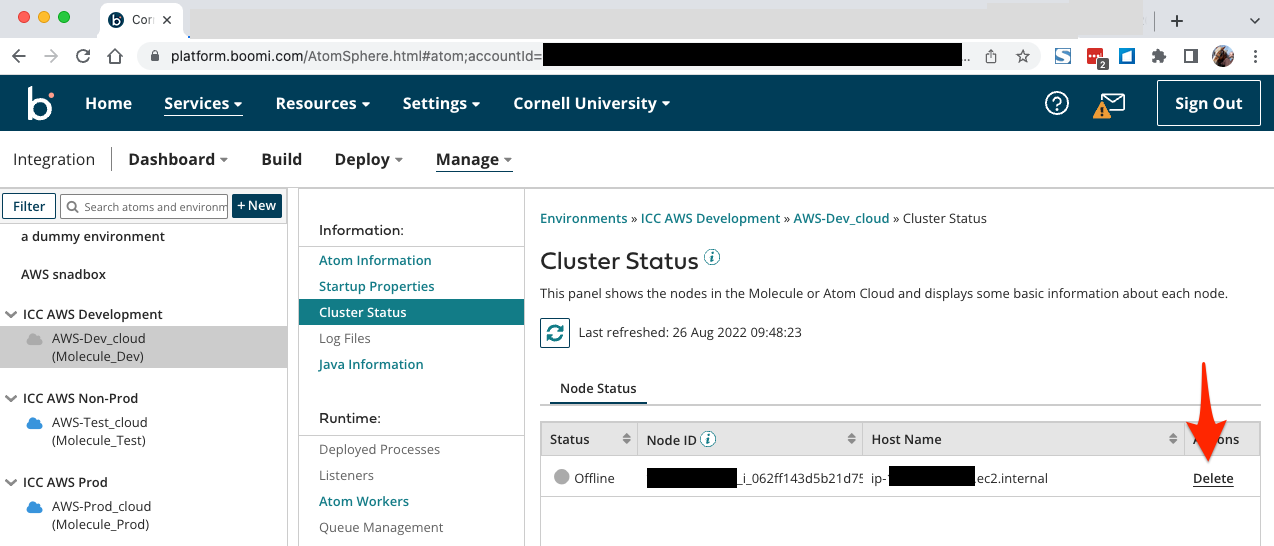Open Atom Workers under Runtime
Viewport: 1274px width, 546px height.
[364, 501]
